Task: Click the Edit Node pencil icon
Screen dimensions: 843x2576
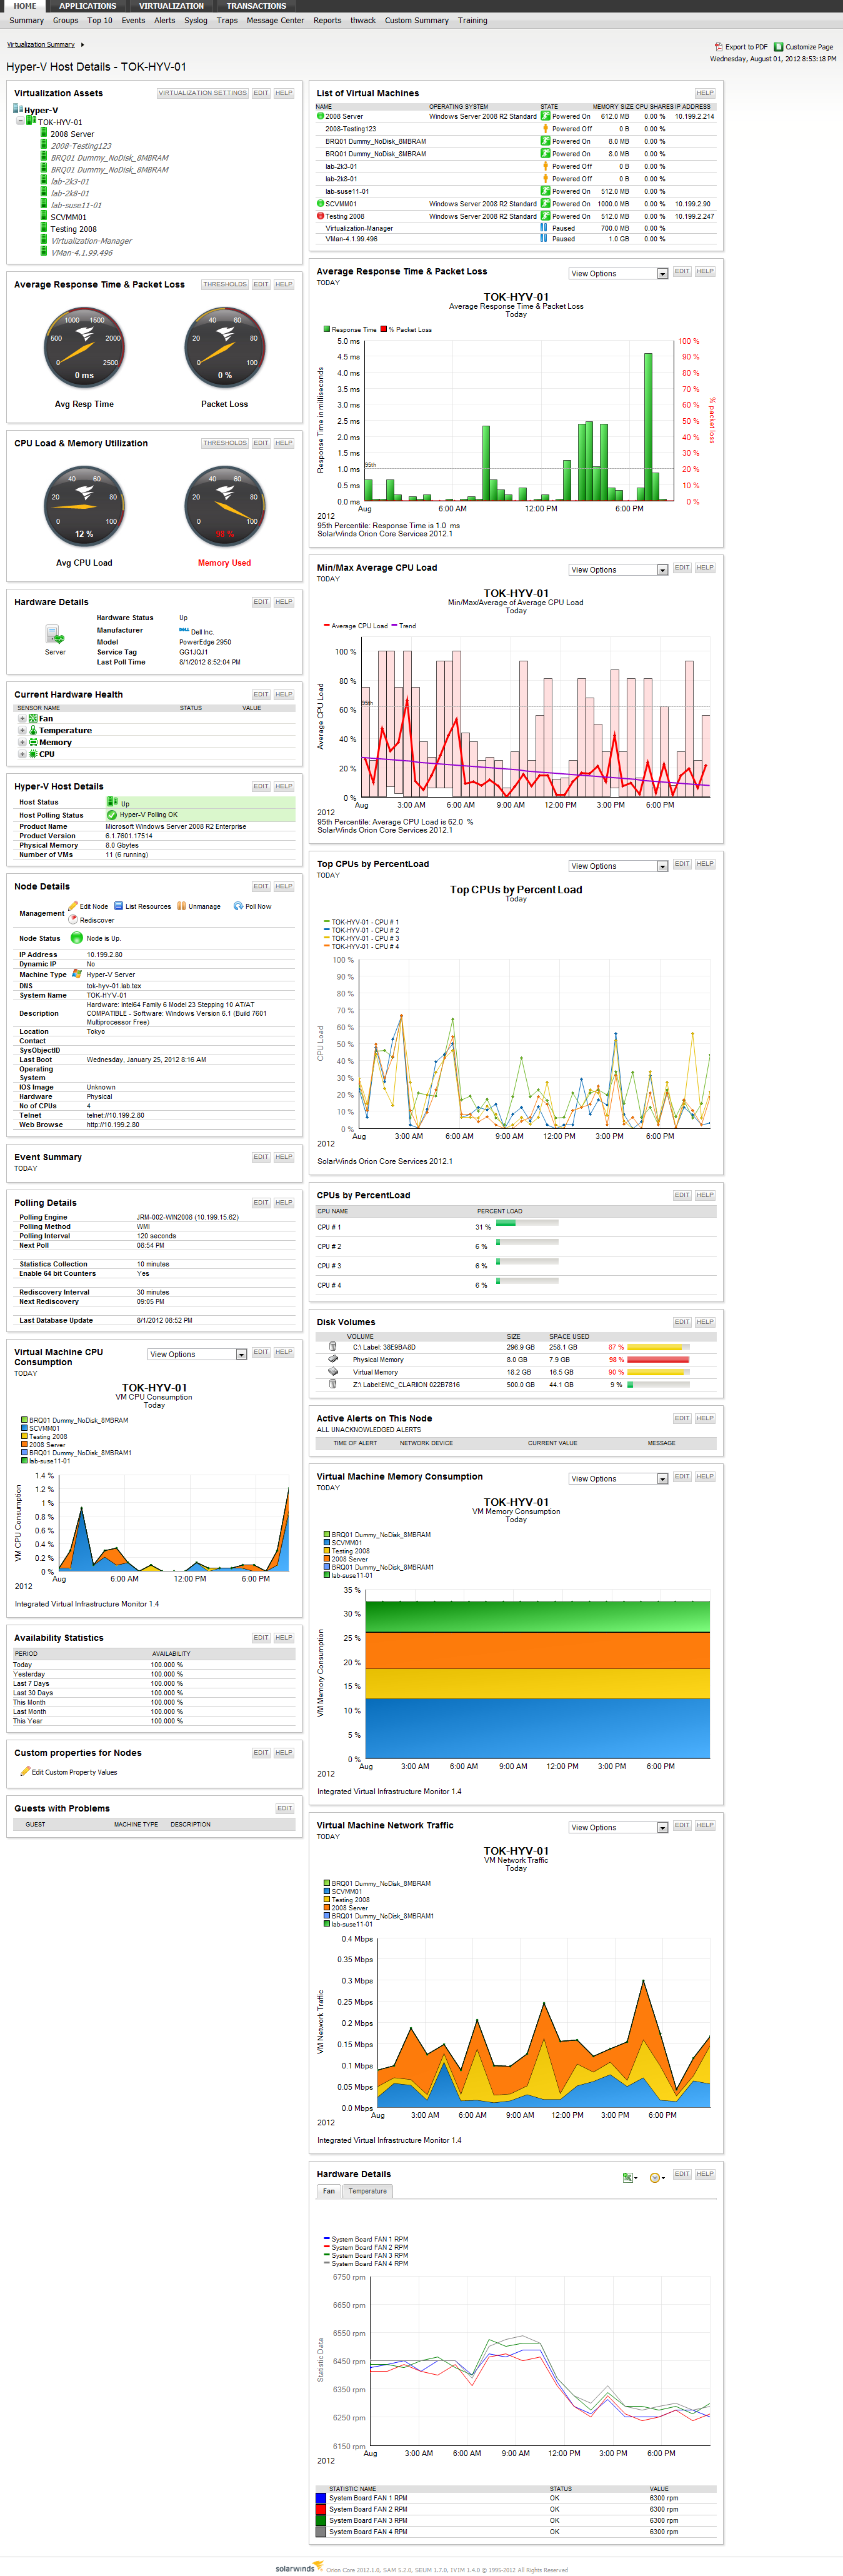Action: coord(72,906)
